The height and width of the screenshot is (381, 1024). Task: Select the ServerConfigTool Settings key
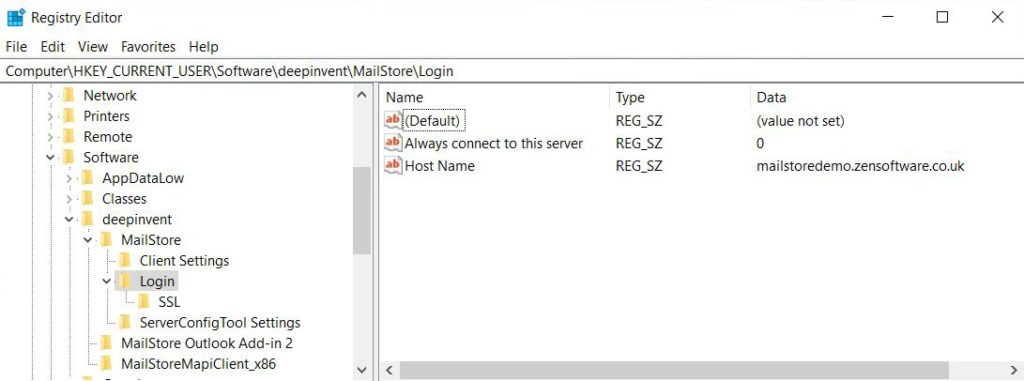[x=219, y=323]
